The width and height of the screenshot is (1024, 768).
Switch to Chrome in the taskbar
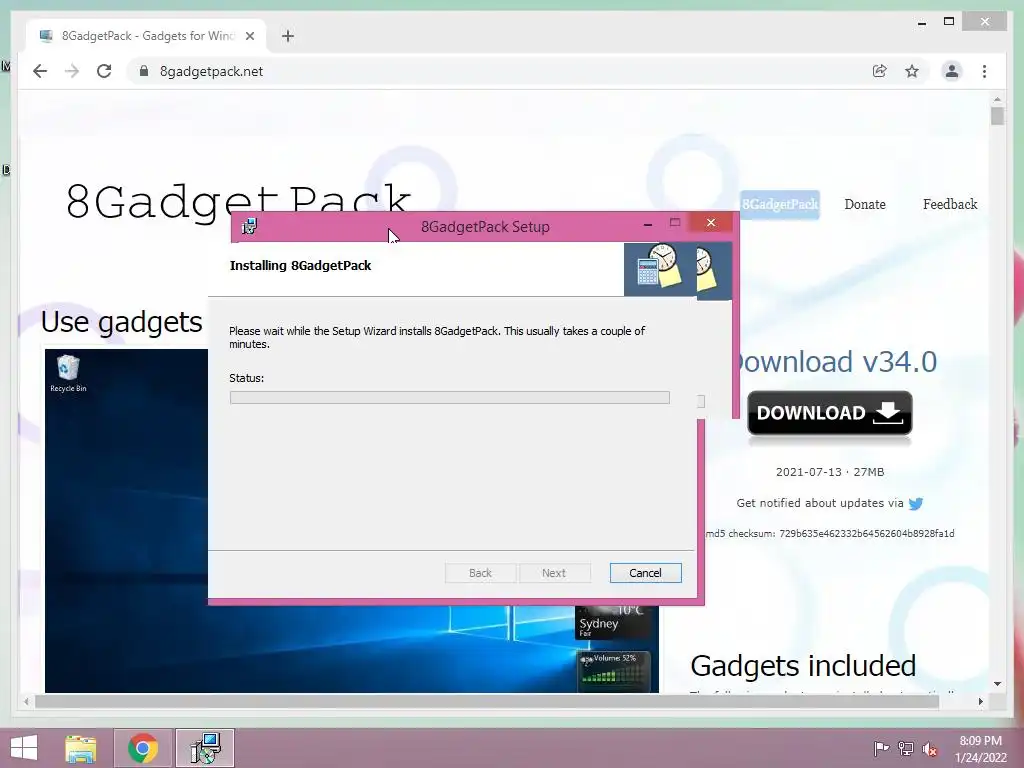(143, 748)
